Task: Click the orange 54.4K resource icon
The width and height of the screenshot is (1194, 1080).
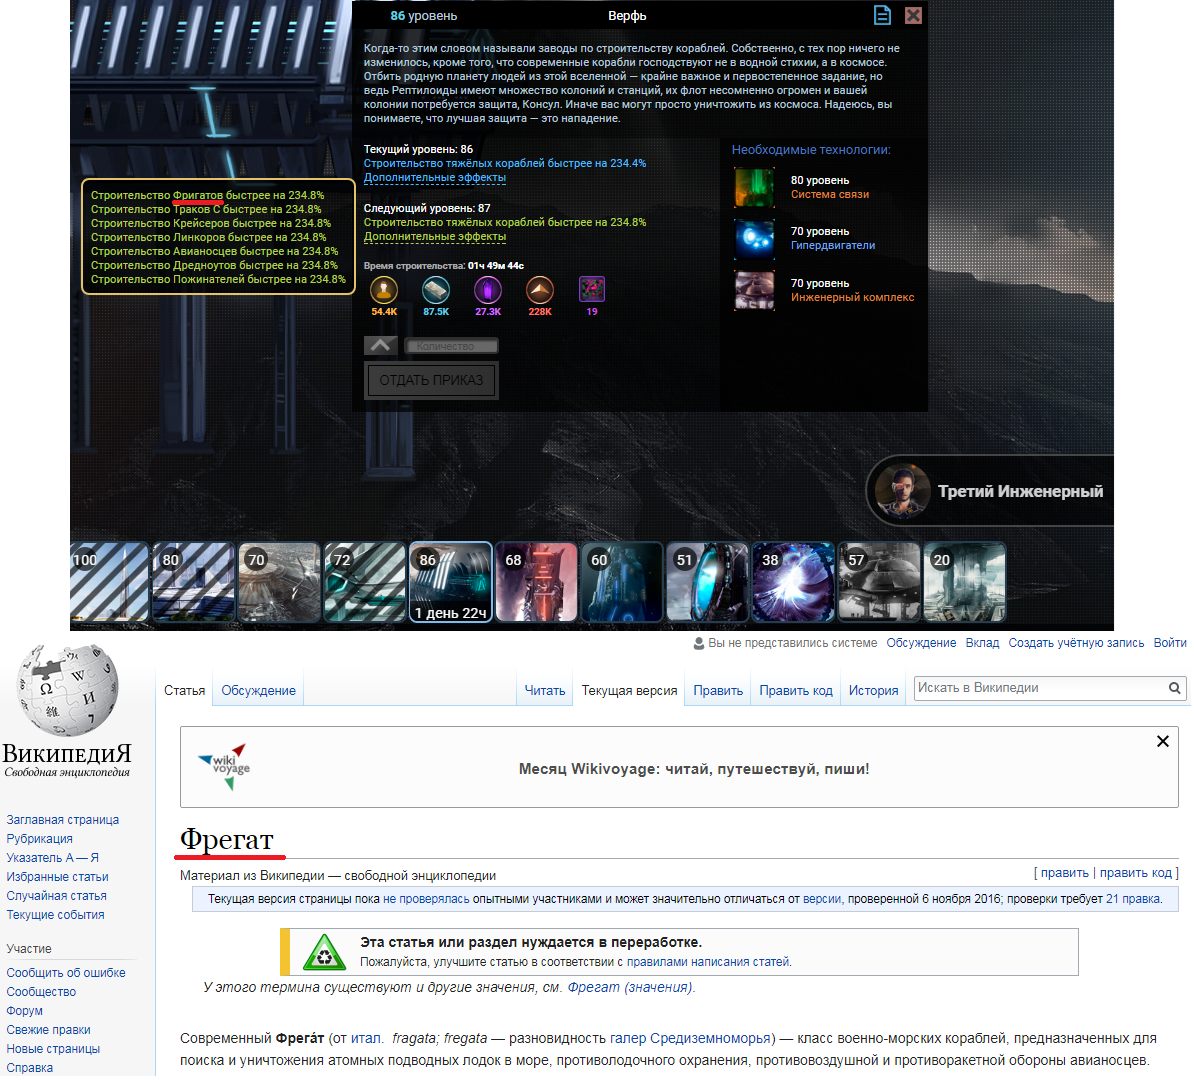Action: [384, 290]
